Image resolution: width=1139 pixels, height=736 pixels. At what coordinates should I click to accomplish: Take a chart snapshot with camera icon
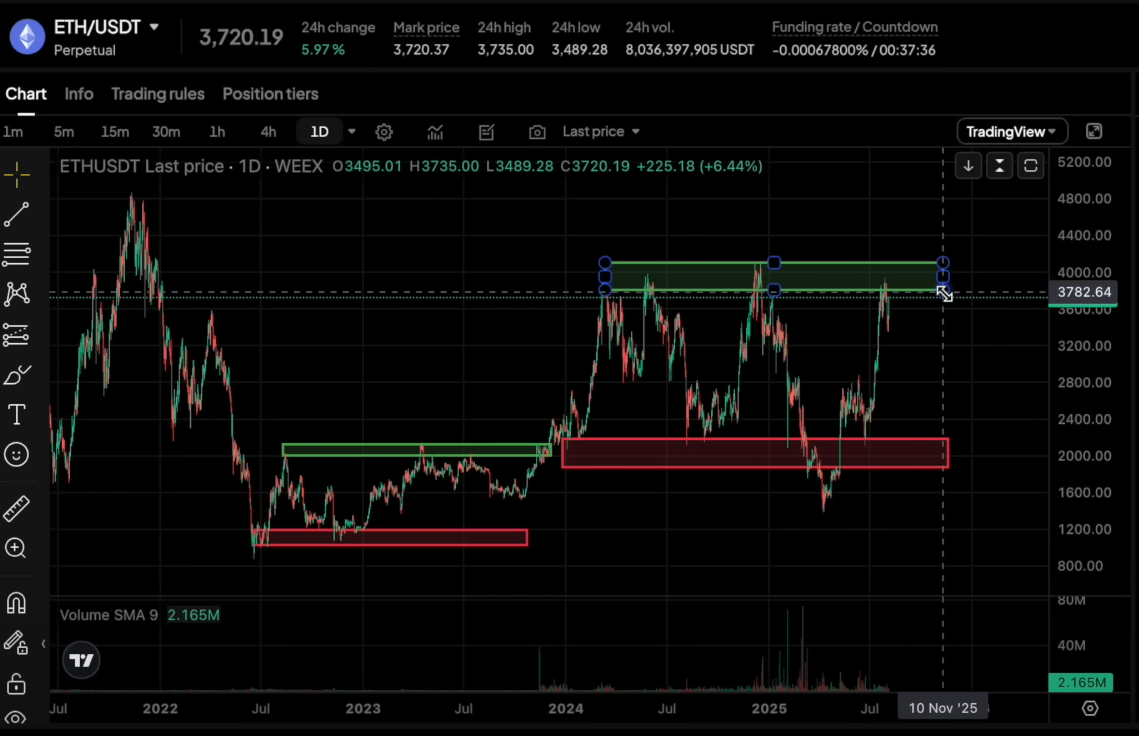click(537, 132)
